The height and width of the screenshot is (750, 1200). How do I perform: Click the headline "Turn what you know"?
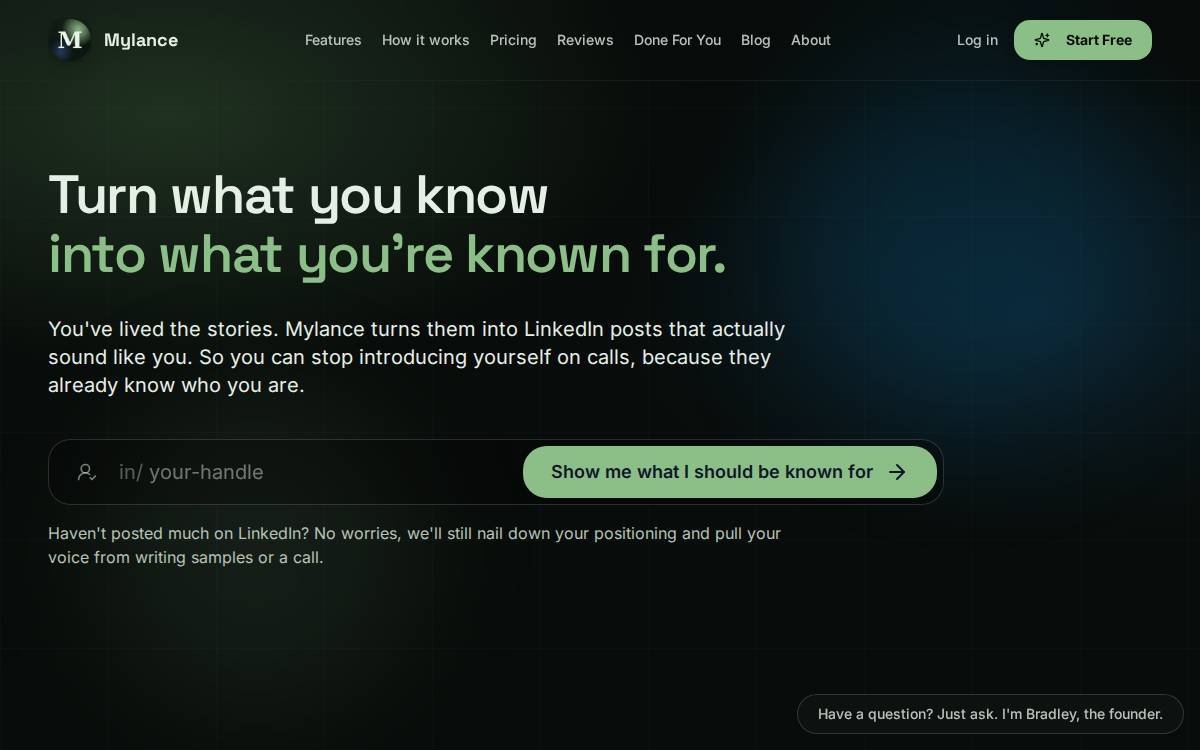point(298,195)
